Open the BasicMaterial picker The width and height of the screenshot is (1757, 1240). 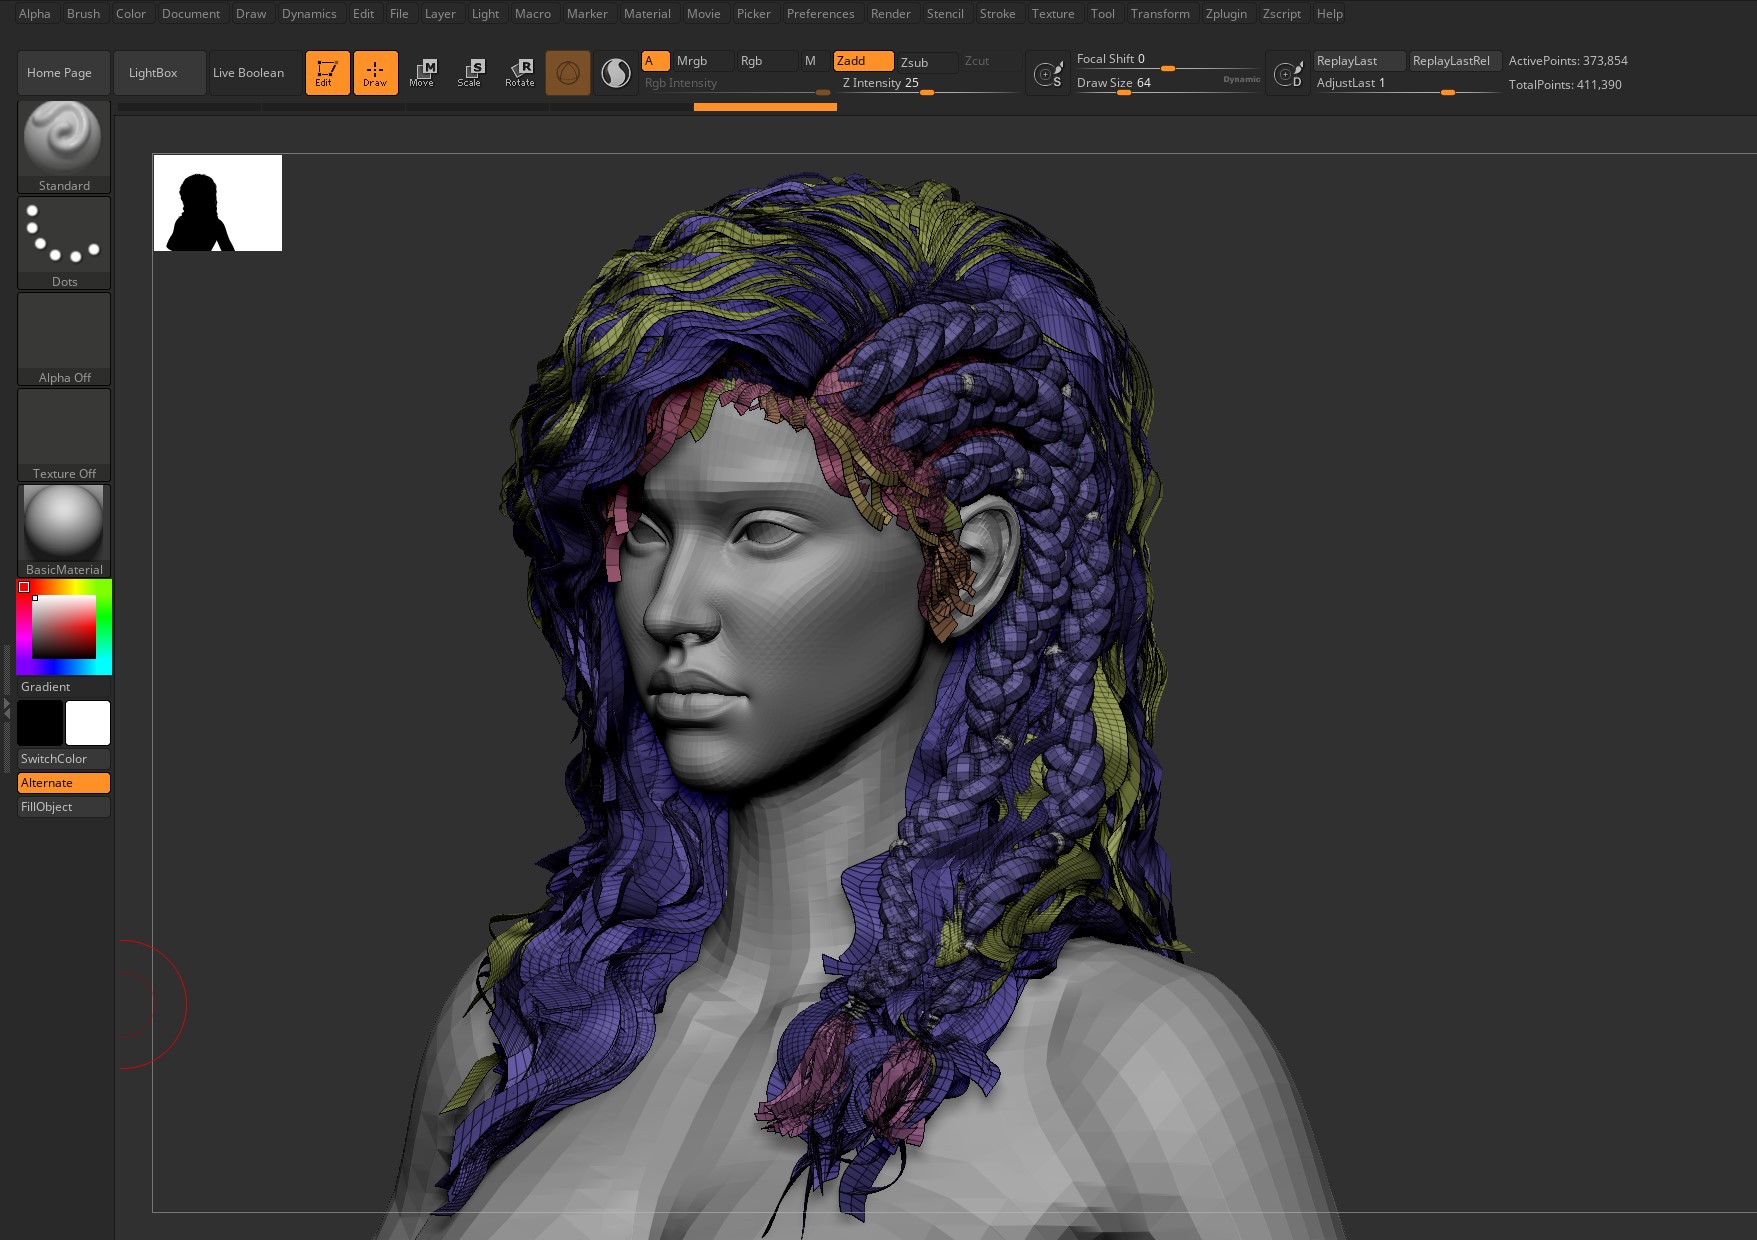[x=64, y=530]
